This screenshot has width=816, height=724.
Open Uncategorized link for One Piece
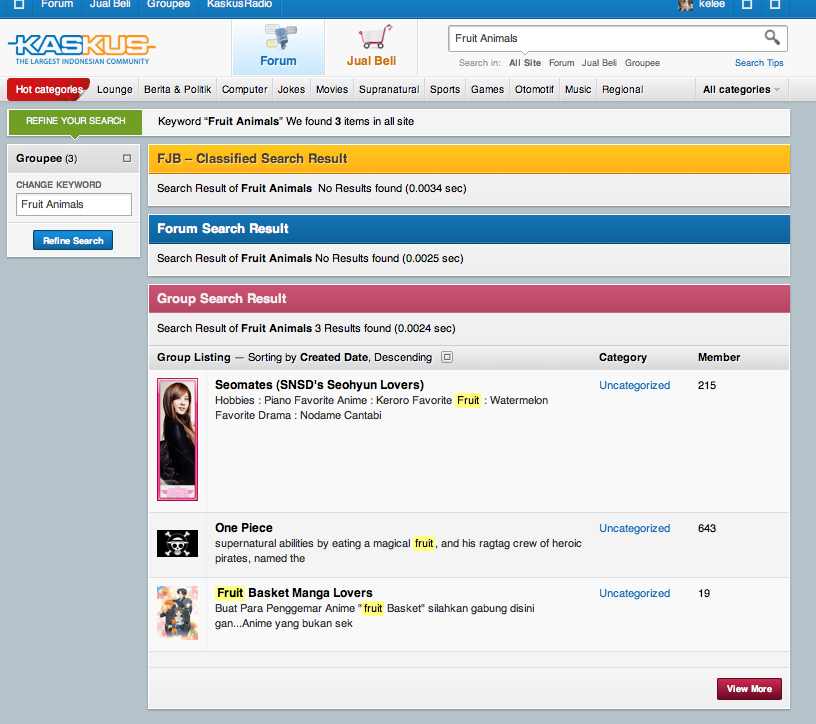634,528
